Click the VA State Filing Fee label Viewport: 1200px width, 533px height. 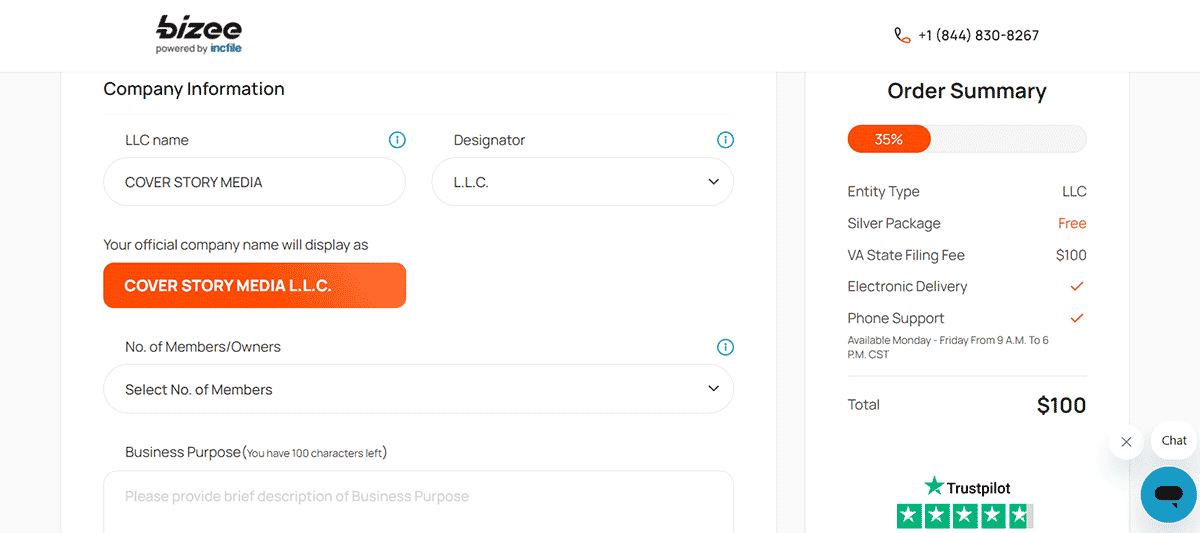pos(906,255)
